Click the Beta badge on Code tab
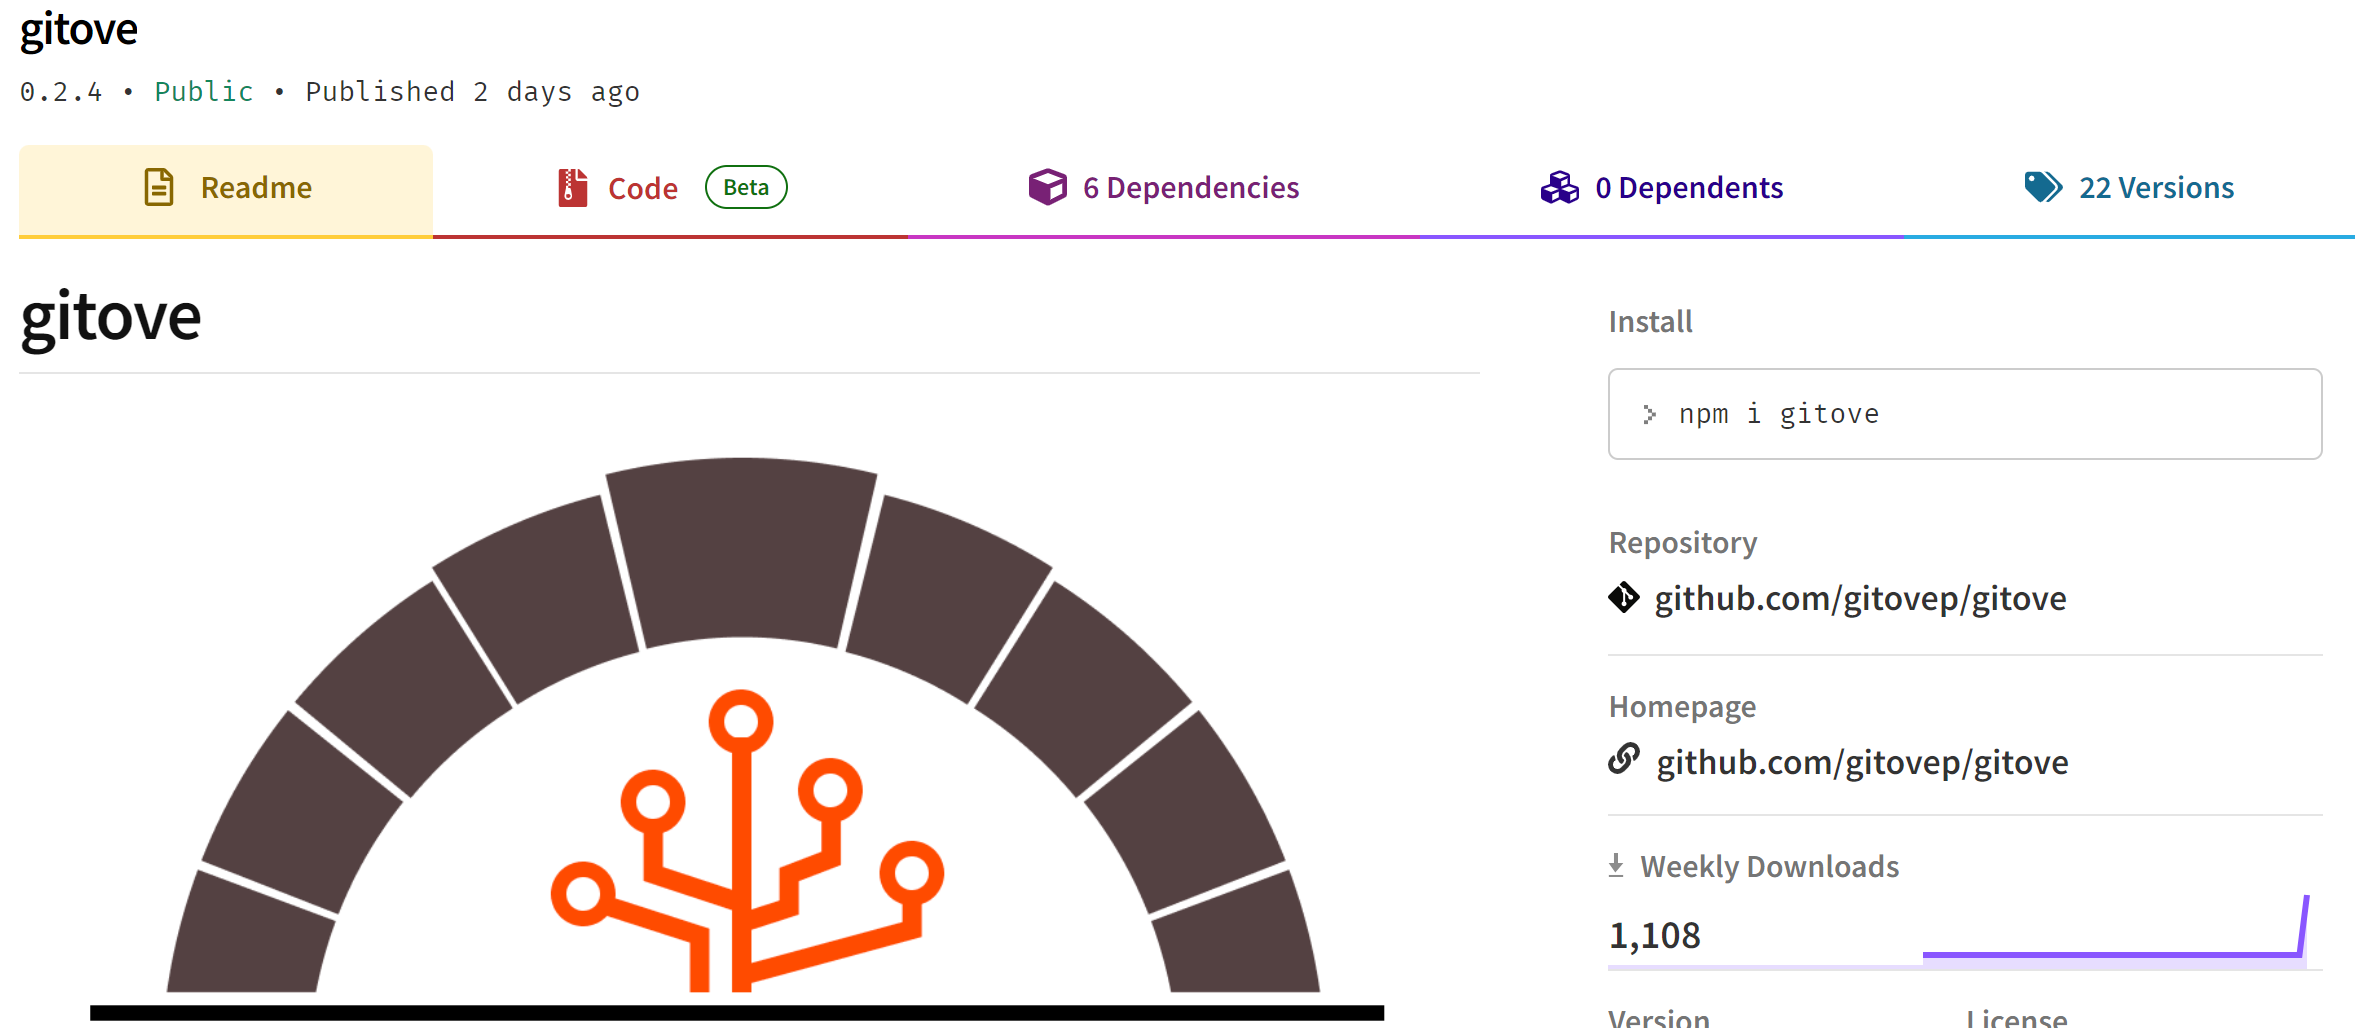 point(746,187)
